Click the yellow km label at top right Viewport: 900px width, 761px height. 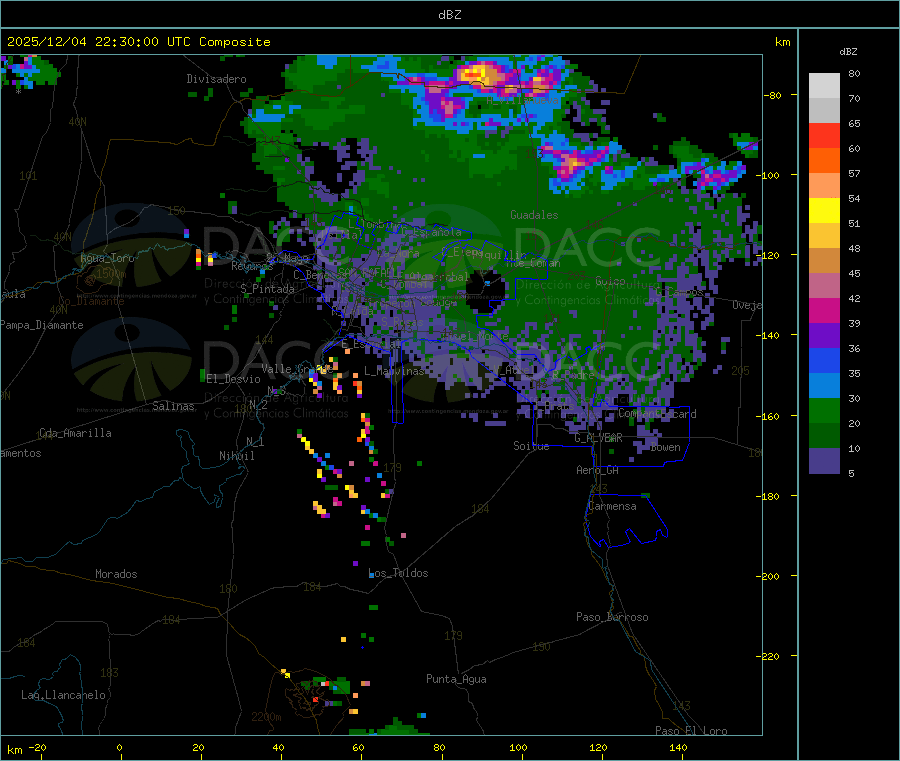click(782, 42)
